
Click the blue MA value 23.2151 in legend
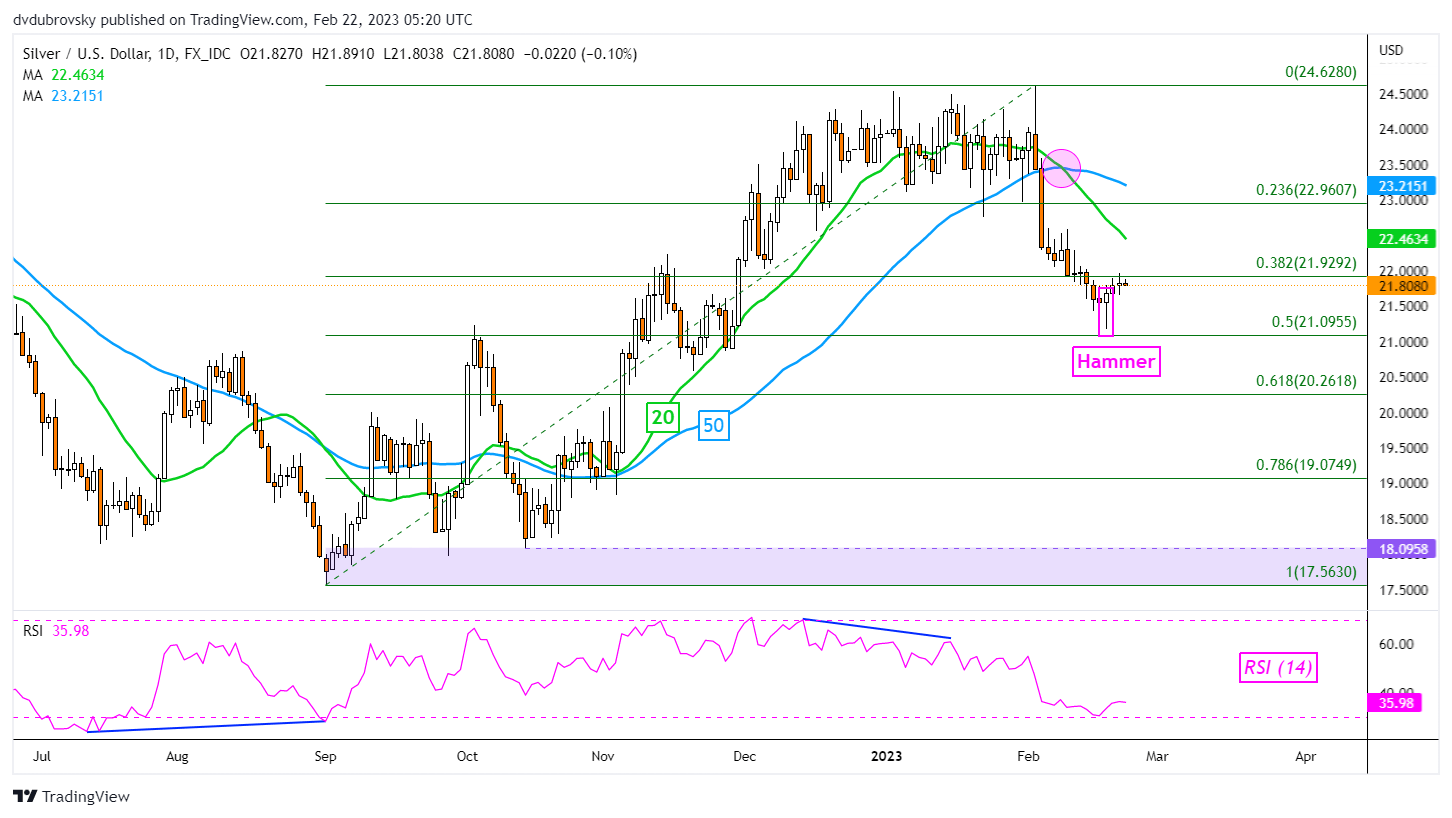pos(76,96)
